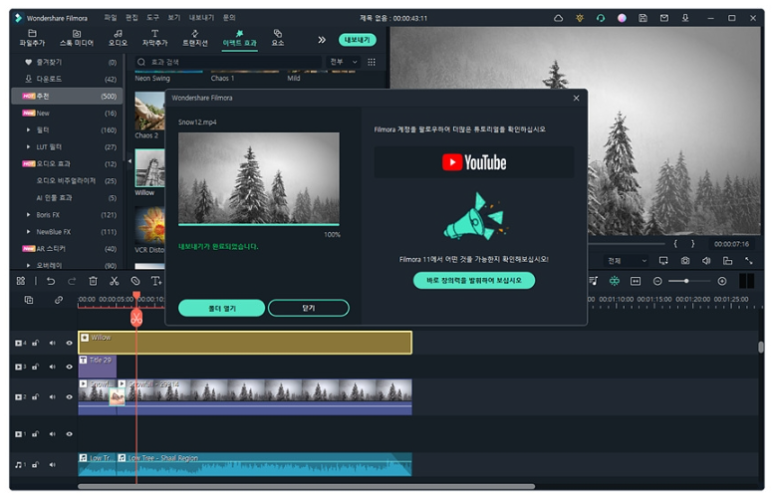Open the 트랜지션 tab
773x496 pixels.
point(195,38)
